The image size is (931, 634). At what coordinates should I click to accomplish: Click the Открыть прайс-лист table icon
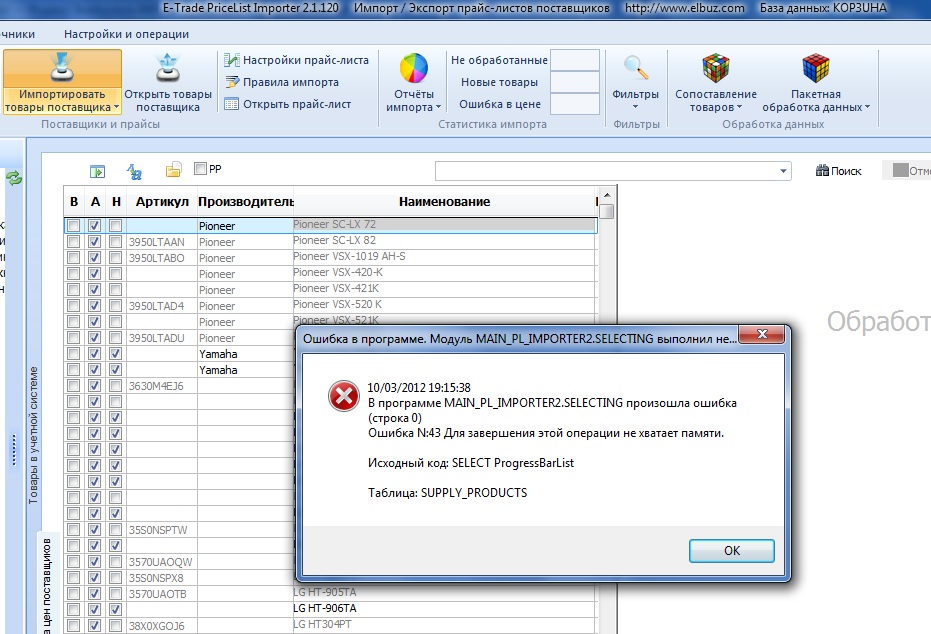pyautogui.click(x=231, y=104)
